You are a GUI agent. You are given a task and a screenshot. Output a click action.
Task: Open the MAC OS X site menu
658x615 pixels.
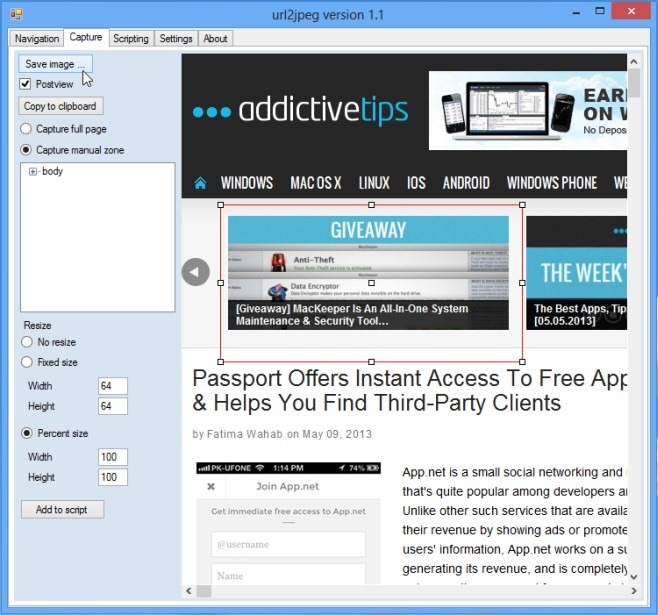tap(316, 183)
